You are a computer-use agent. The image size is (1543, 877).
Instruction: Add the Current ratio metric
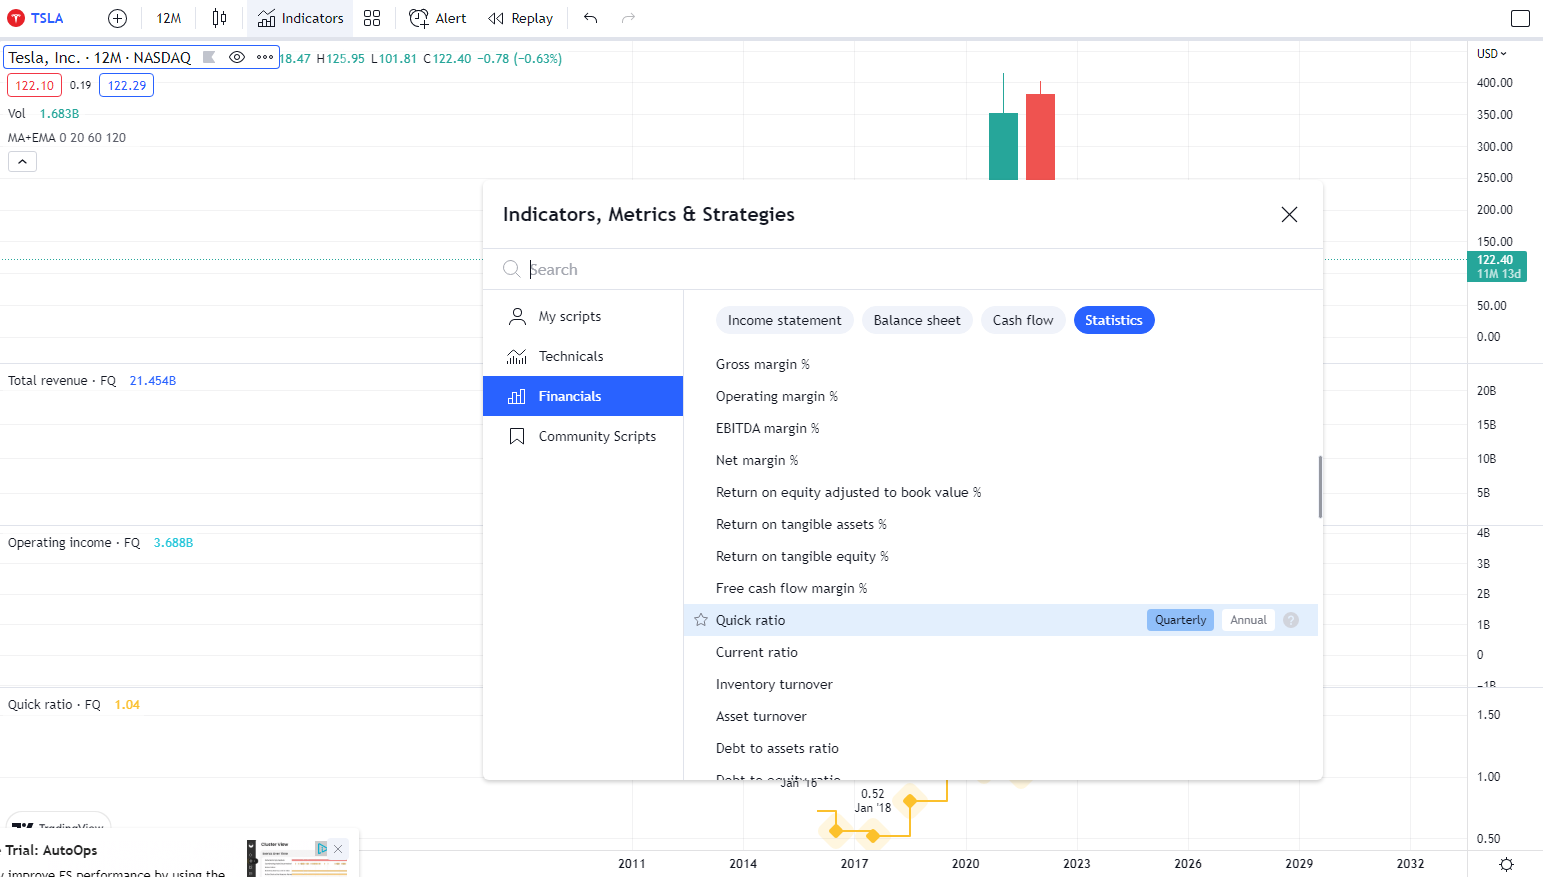(x=1000, y=652)
